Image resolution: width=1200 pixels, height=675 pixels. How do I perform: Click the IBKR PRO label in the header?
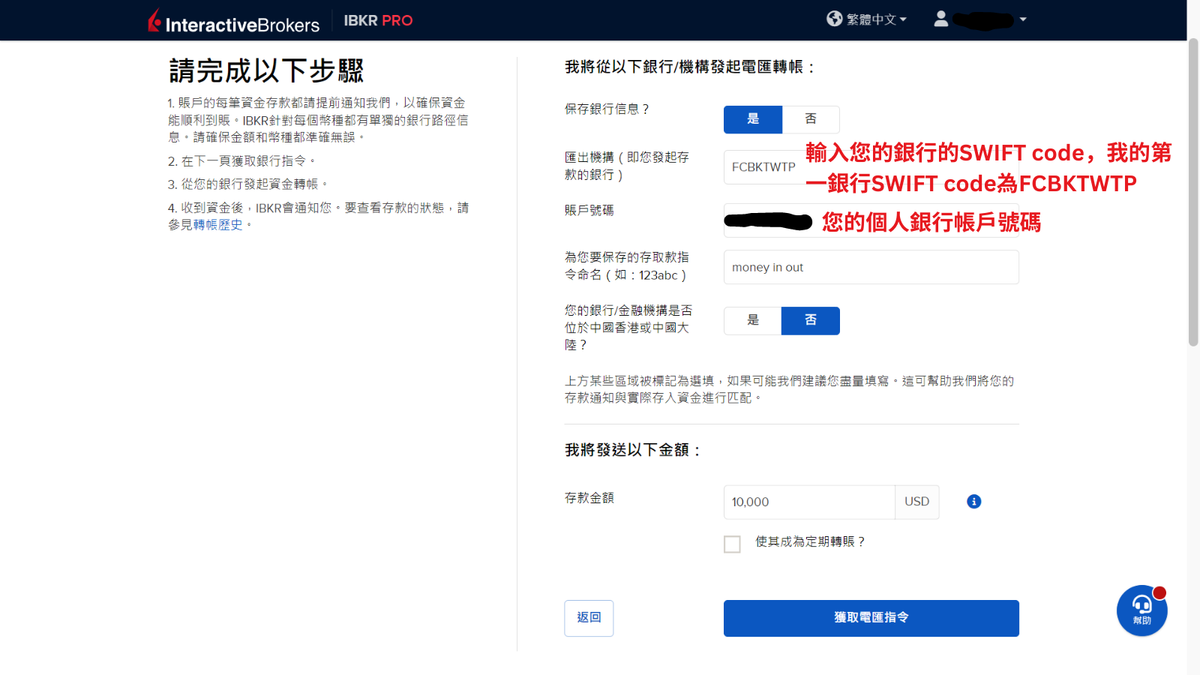(378, 19)
